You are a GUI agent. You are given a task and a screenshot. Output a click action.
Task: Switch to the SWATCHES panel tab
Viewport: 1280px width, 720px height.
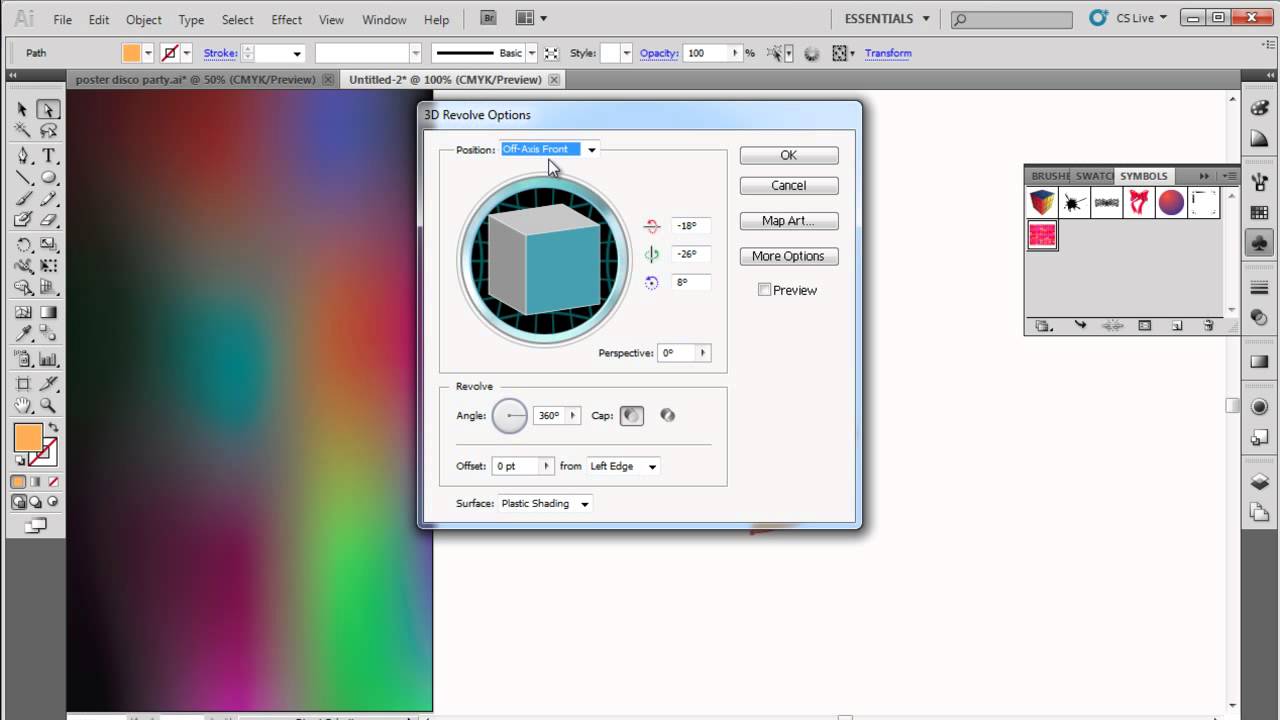(1094, 176)
